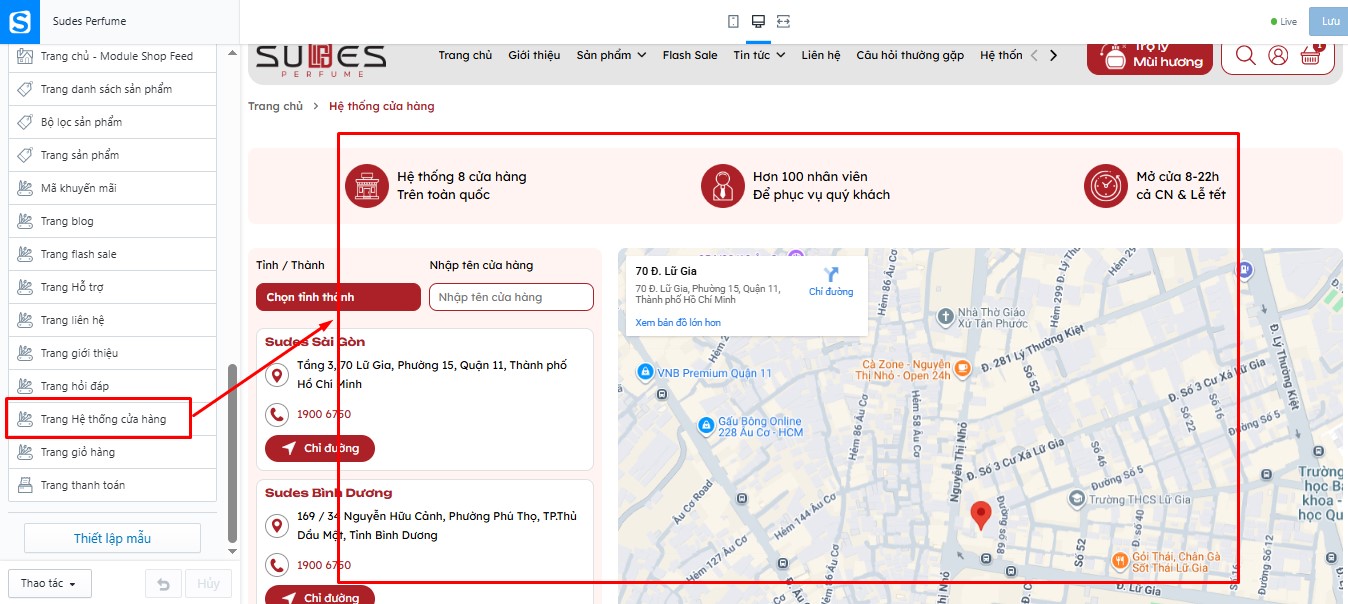
Task: Expand the Sản phẩm menu dropdown
Action: [611, 55]
